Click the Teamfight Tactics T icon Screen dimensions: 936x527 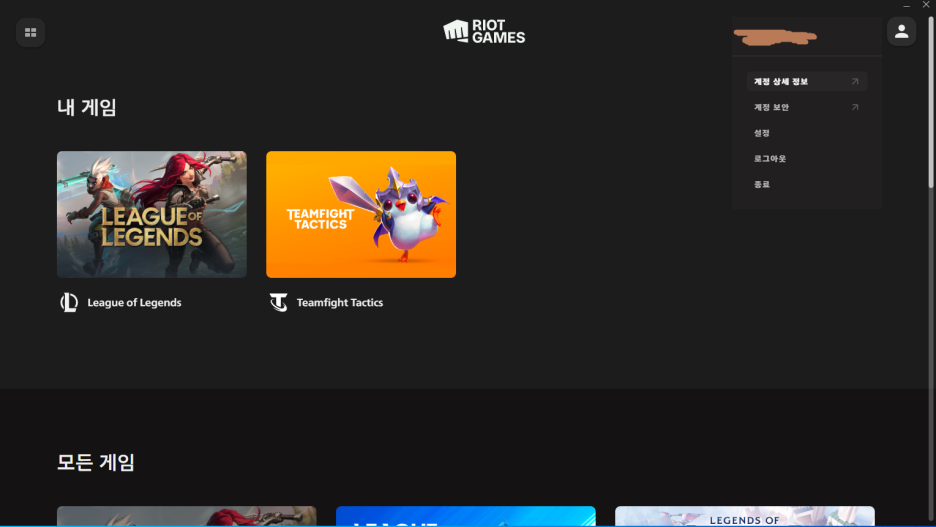point(278,303)
